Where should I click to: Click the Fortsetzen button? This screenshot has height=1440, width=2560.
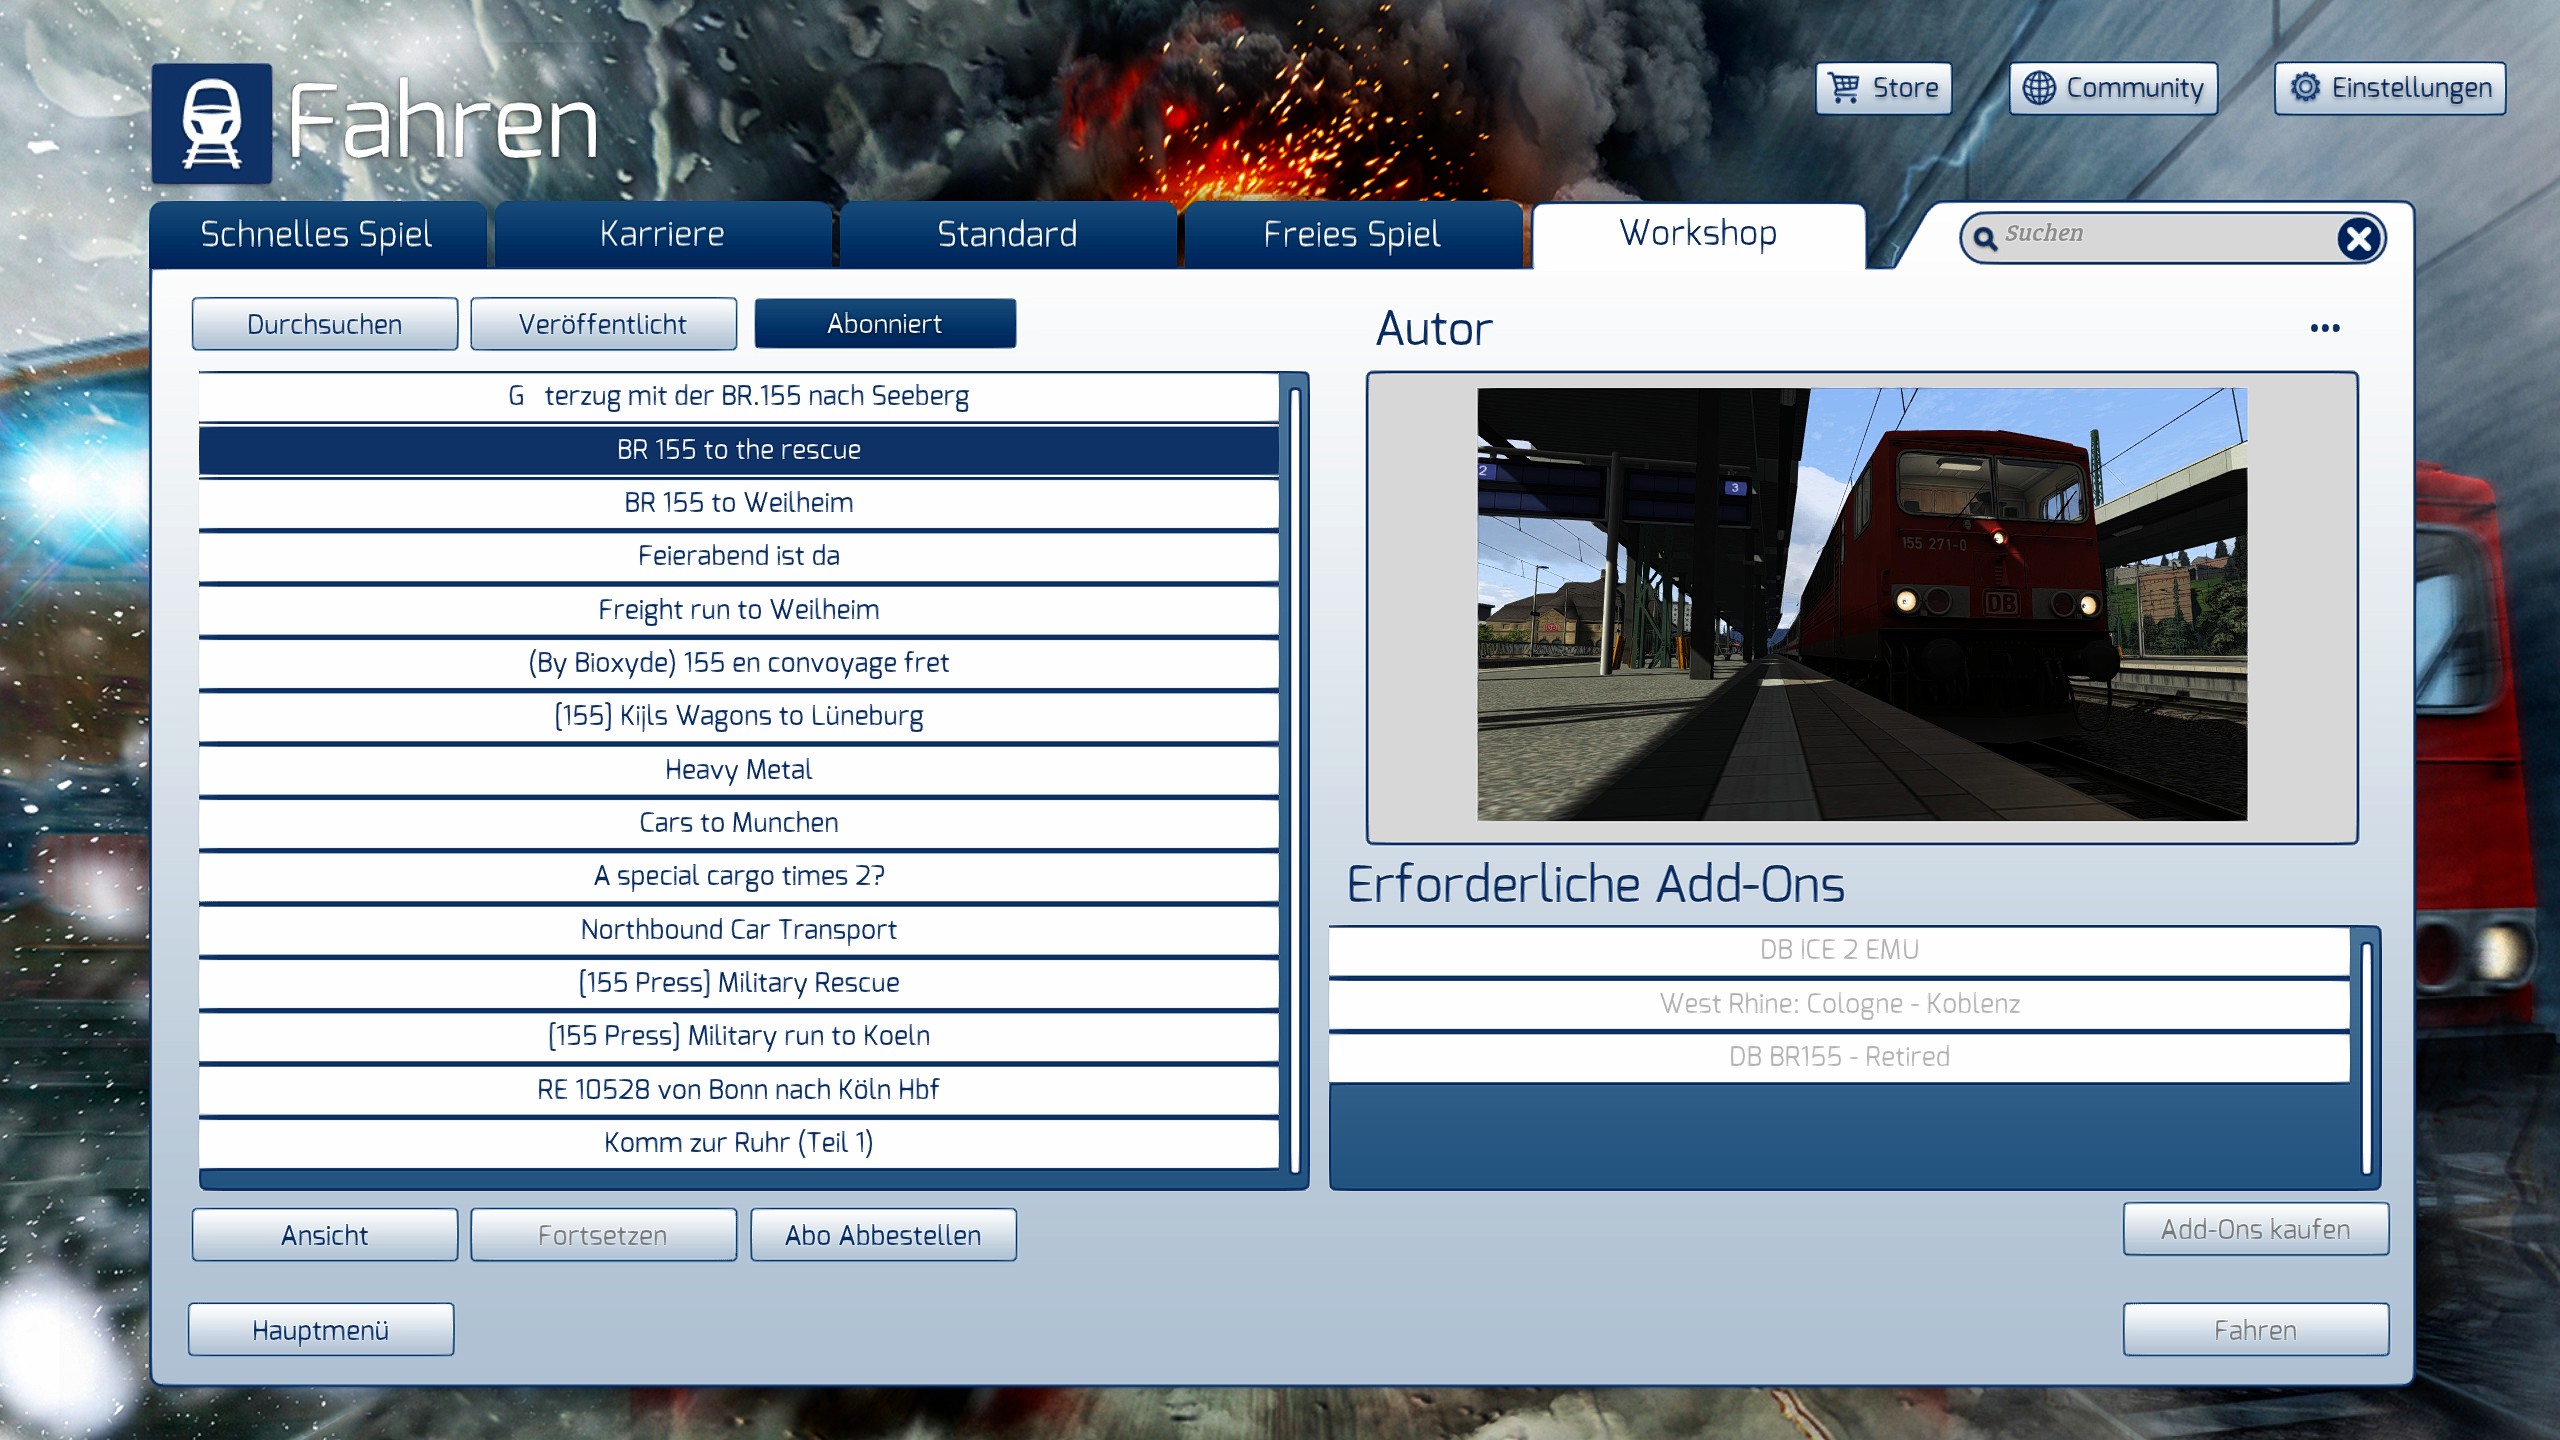(x=603, y=1235)
